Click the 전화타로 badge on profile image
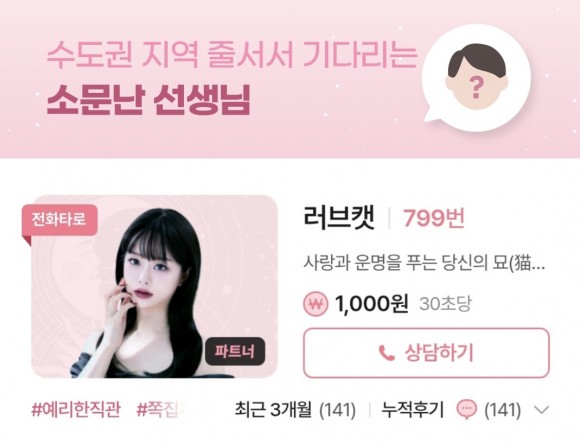This screenshot has width=580, height=443. (60, 220)
